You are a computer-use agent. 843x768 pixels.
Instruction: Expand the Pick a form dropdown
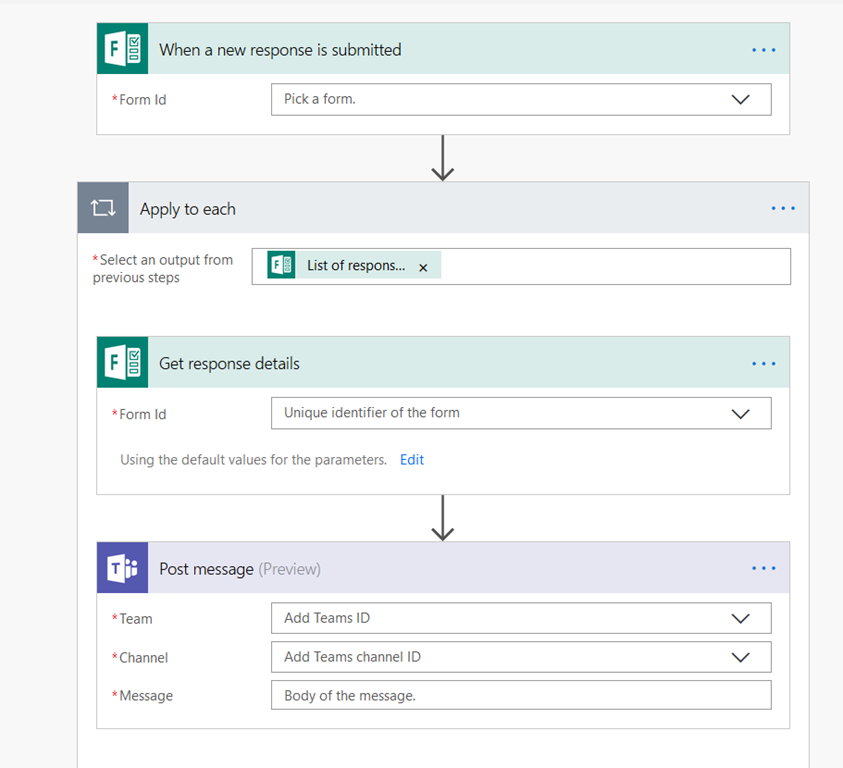point(740,99)
